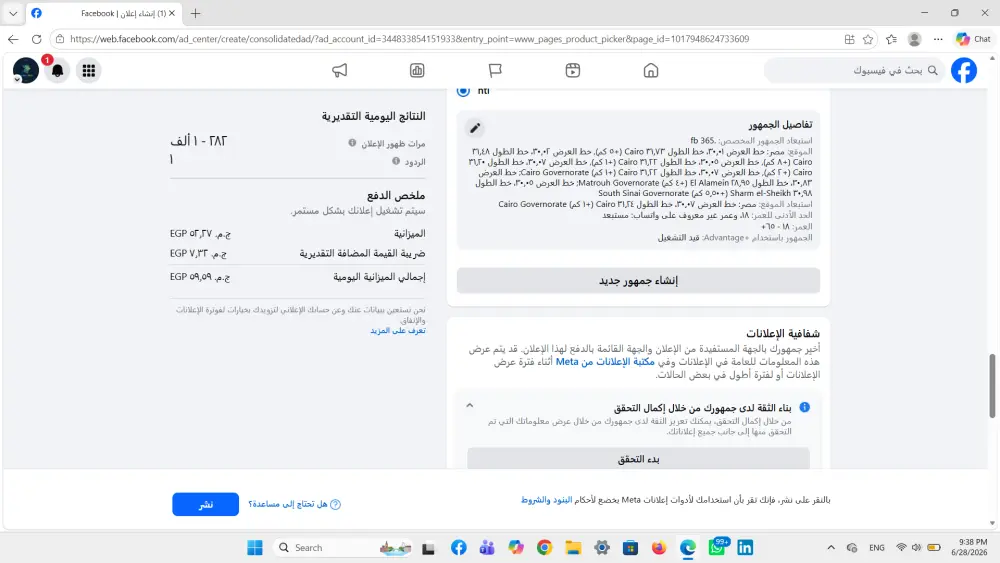Screen dimensions: 1000x563
Task: Open Facebook app in taskbar
Action: point(459,548)
